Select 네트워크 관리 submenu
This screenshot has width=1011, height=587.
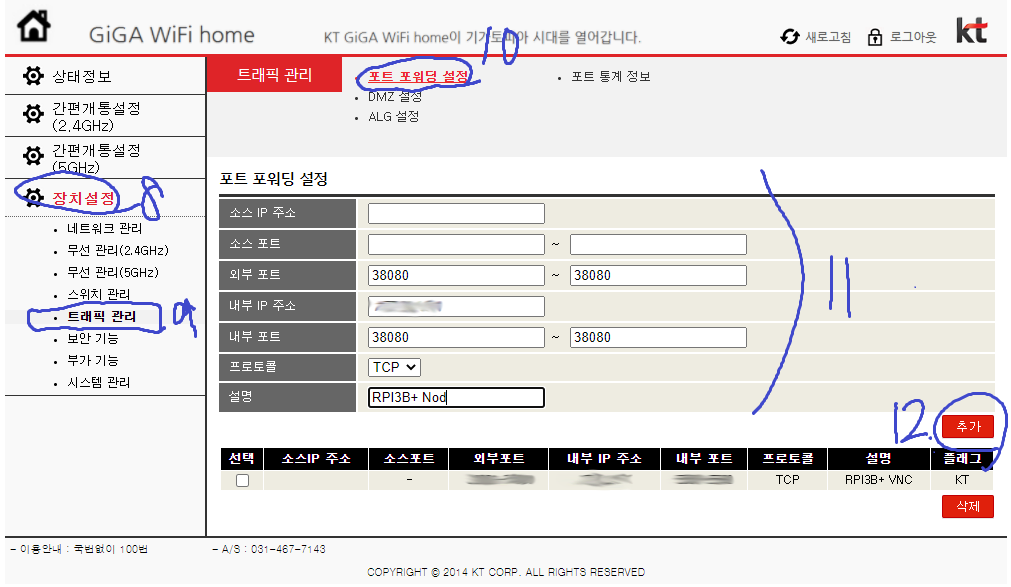pyautogui.click(x=104, y=228)
